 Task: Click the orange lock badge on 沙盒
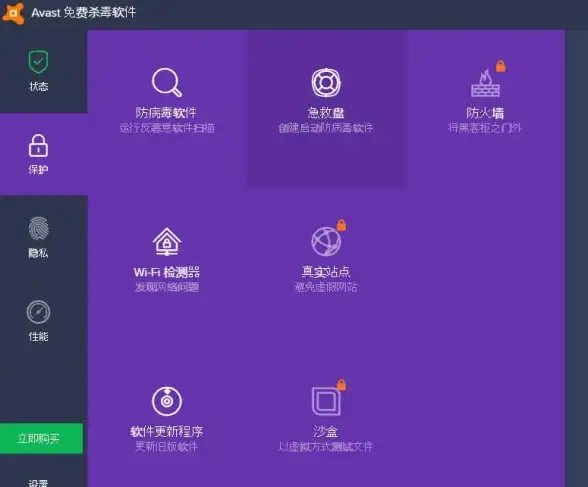click(341, 385)
